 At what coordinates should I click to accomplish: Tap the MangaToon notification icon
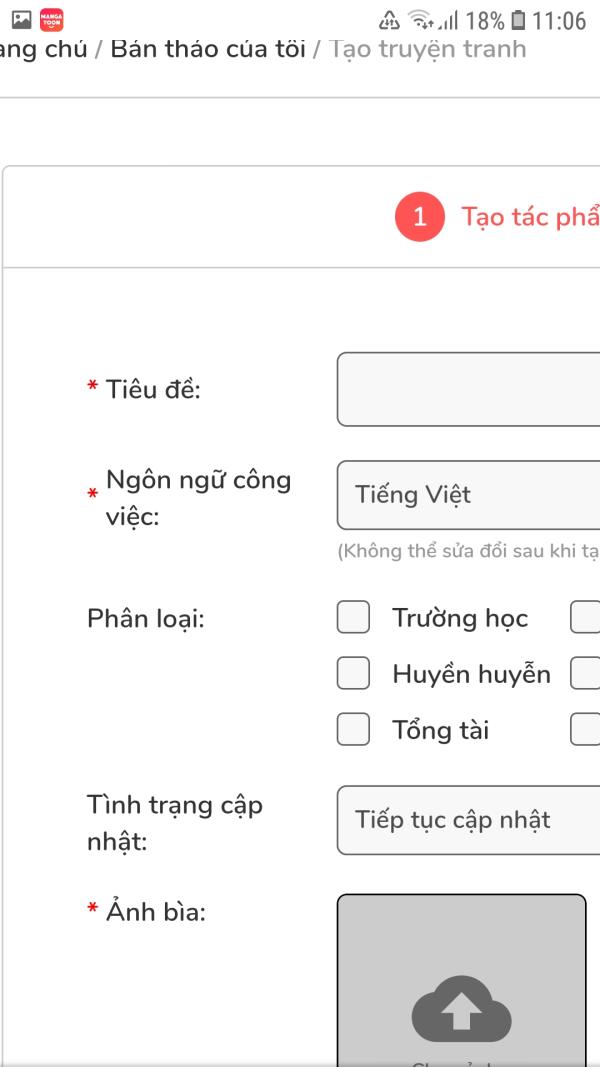(x=51, y=20)
